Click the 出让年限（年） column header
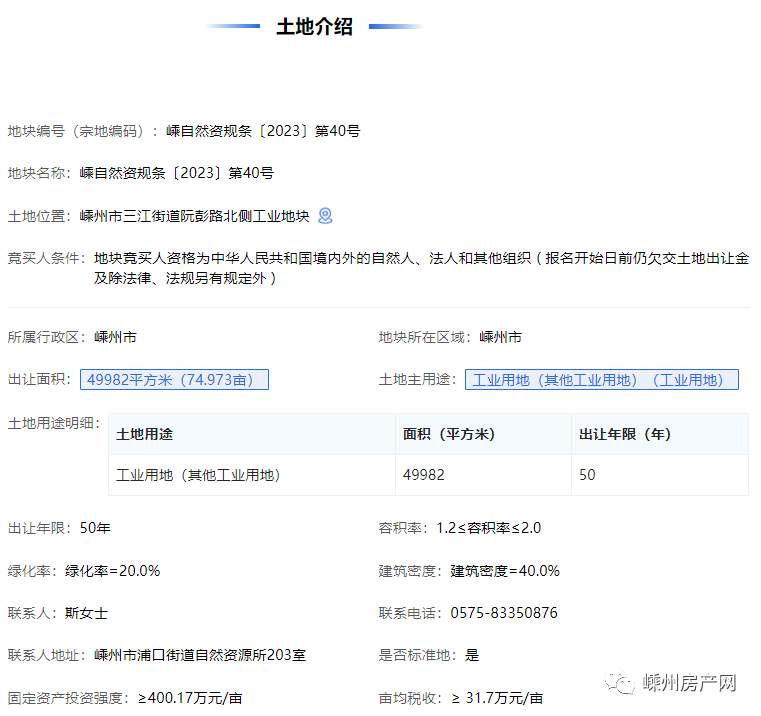The height and width of the screenshot is (716, 761). click(625, 434)
